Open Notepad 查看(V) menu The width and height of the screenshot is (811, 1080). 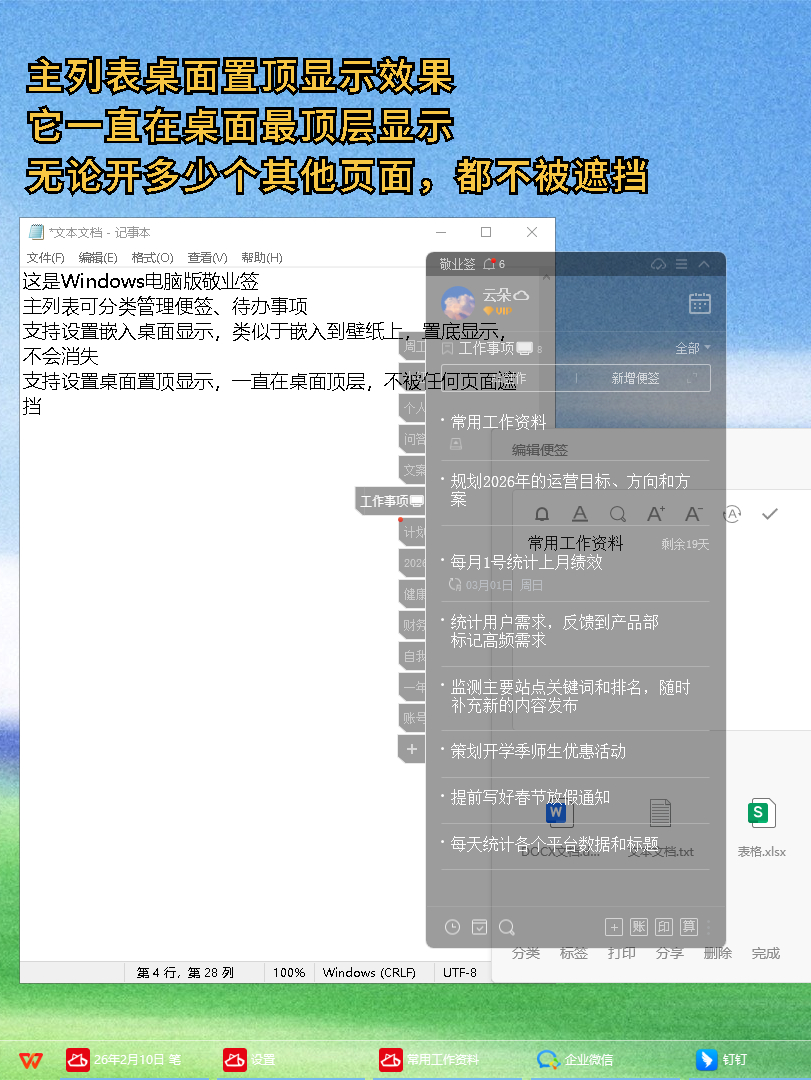click(x=207, y=258)
